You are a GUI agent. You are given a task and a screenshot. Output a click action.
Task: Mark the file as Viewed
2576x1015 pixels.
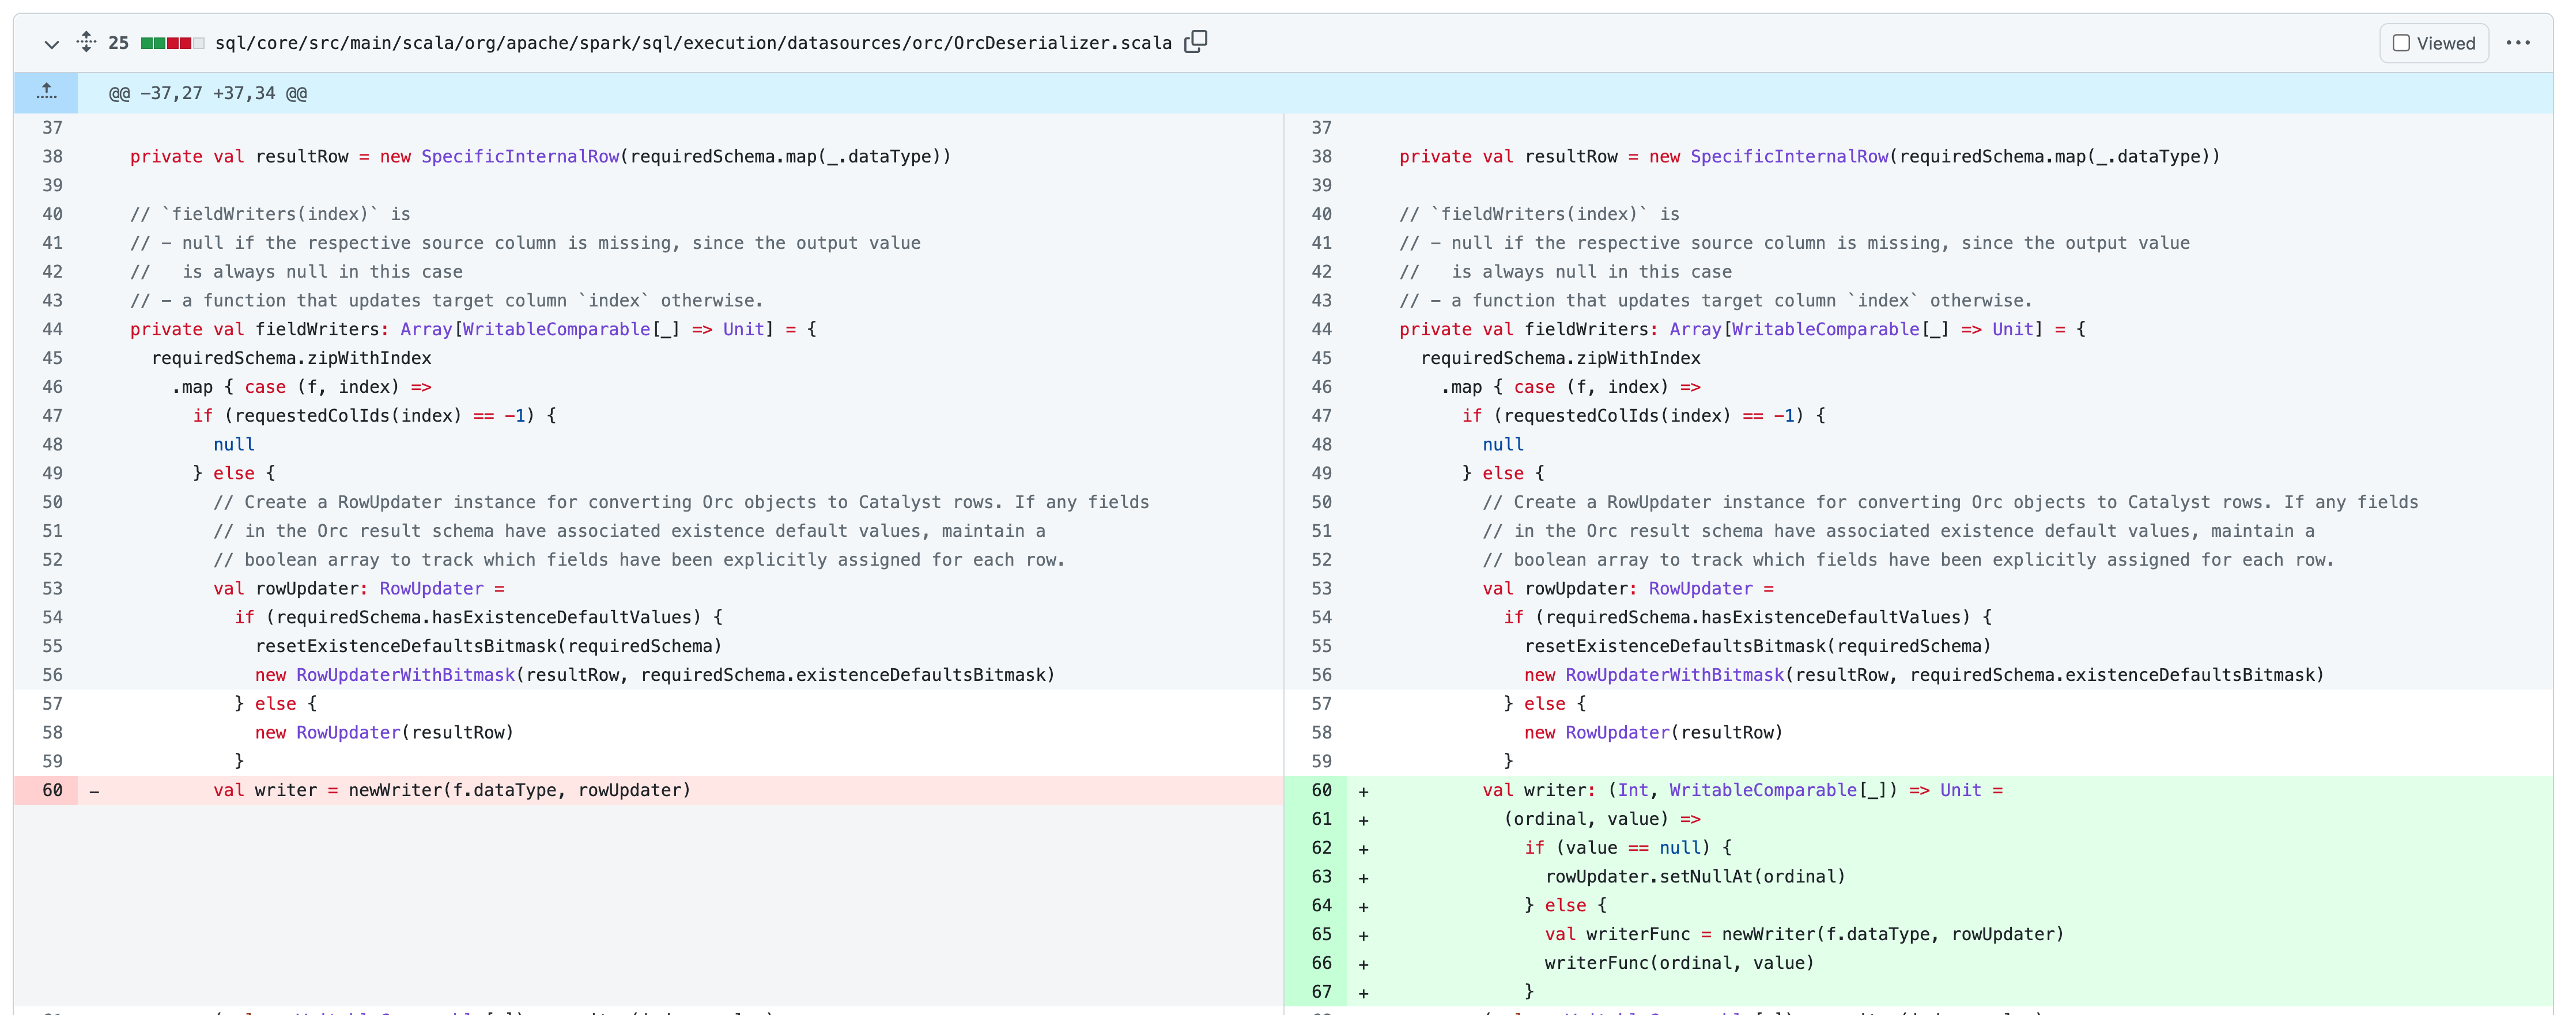(x=2432, y=44)
